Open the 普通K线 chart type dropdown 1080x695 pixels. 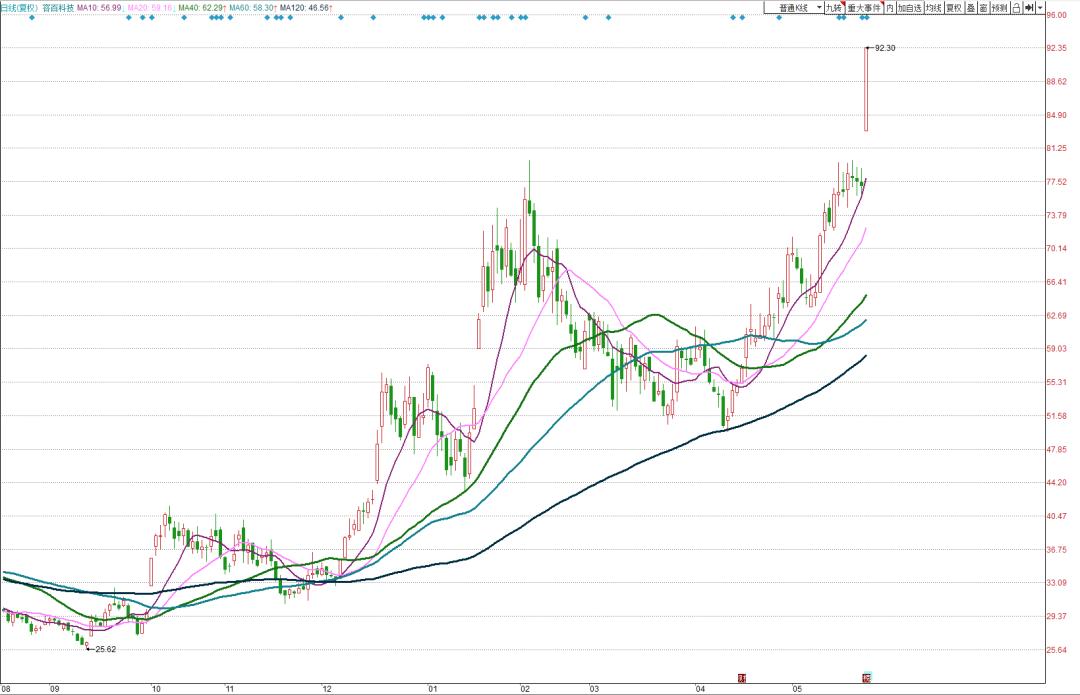795,5
